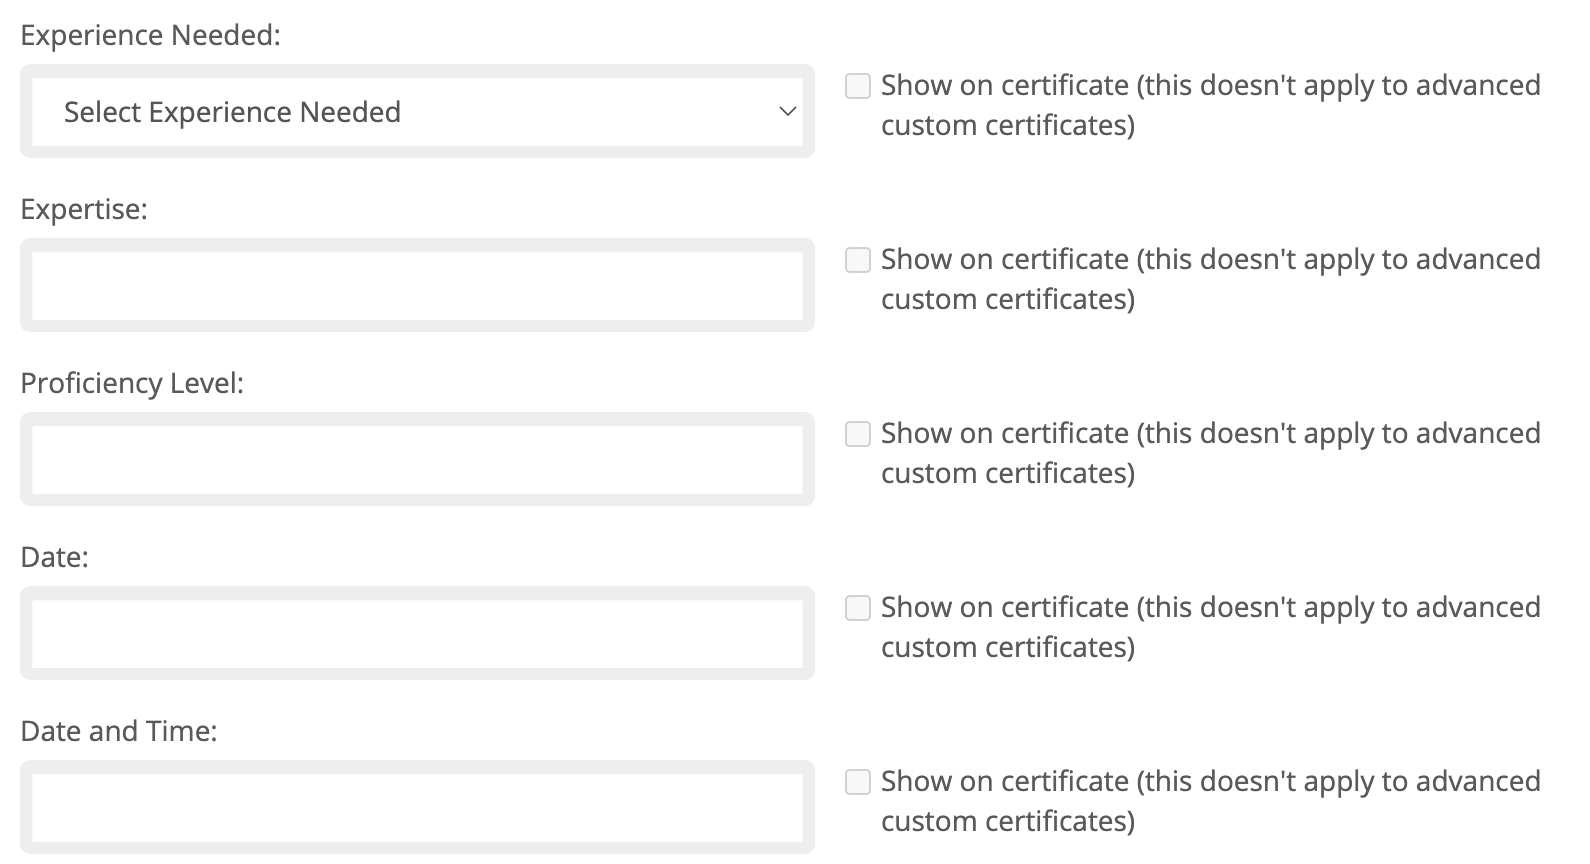Click into the Date and Time field
The width and height of the screenshot is (1590, 864).
pyautogui.click(x=416, y=808)
